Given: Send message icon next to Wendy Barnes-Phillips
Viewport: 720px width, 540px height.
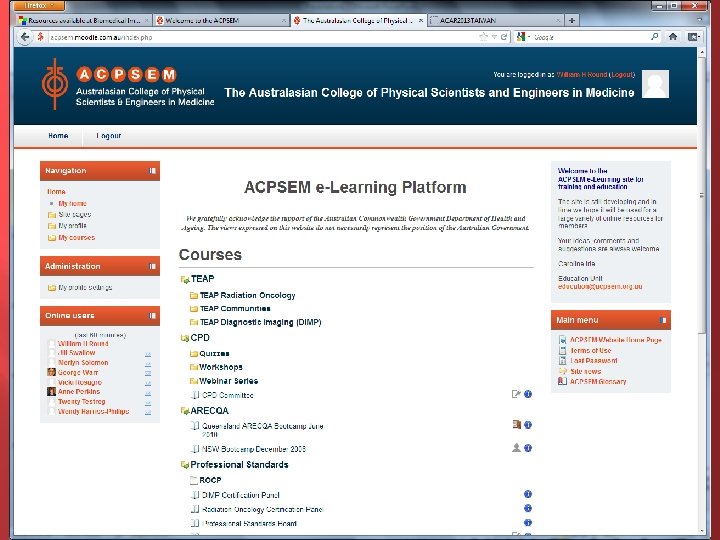Looking at the screenshot, I should [148, 412].
